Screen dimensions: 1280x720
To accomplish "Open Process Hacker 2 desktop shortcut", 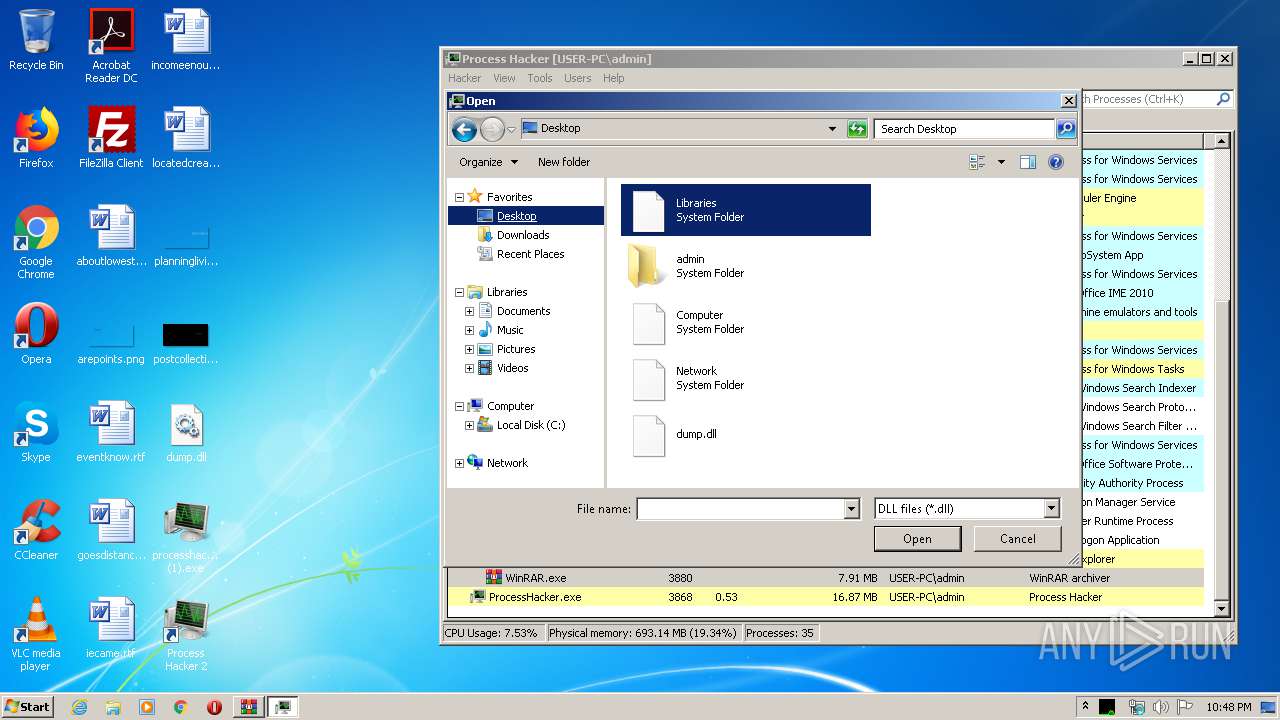I will pos(186,634).
